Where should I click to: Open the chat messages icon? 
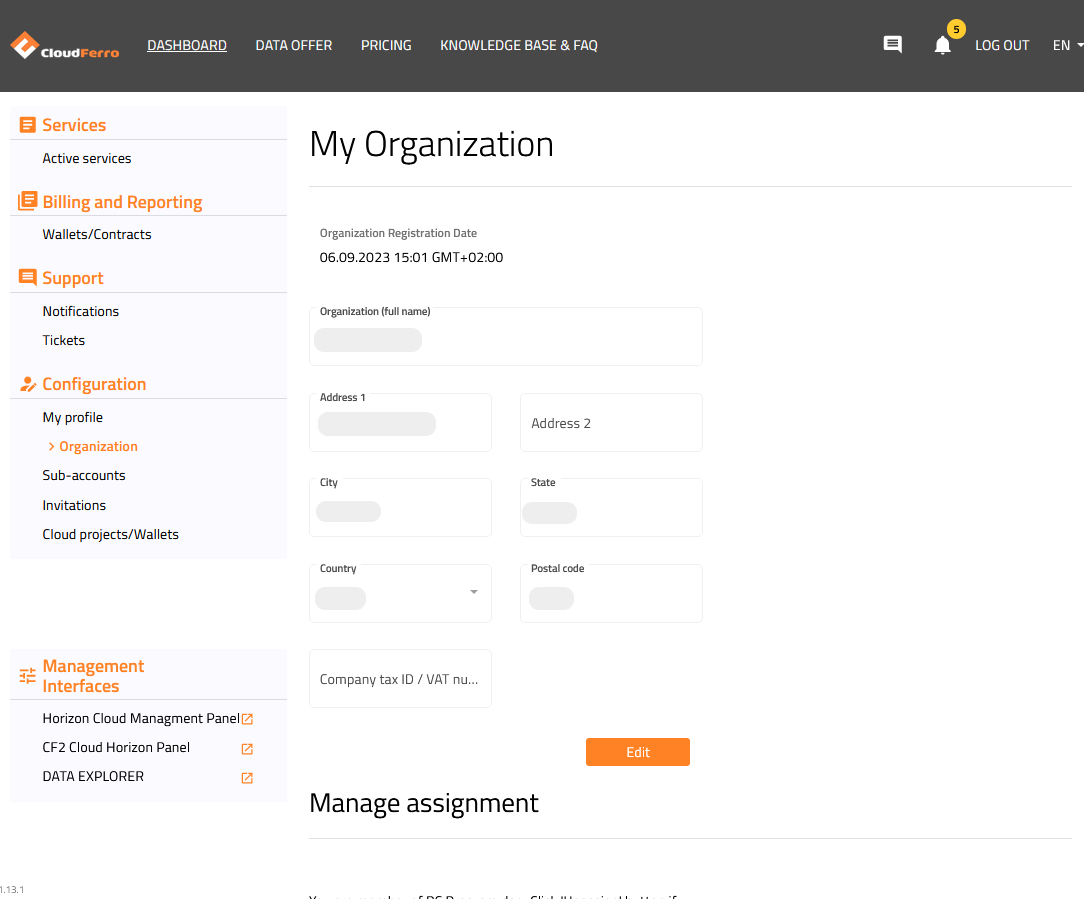(892, 44)
